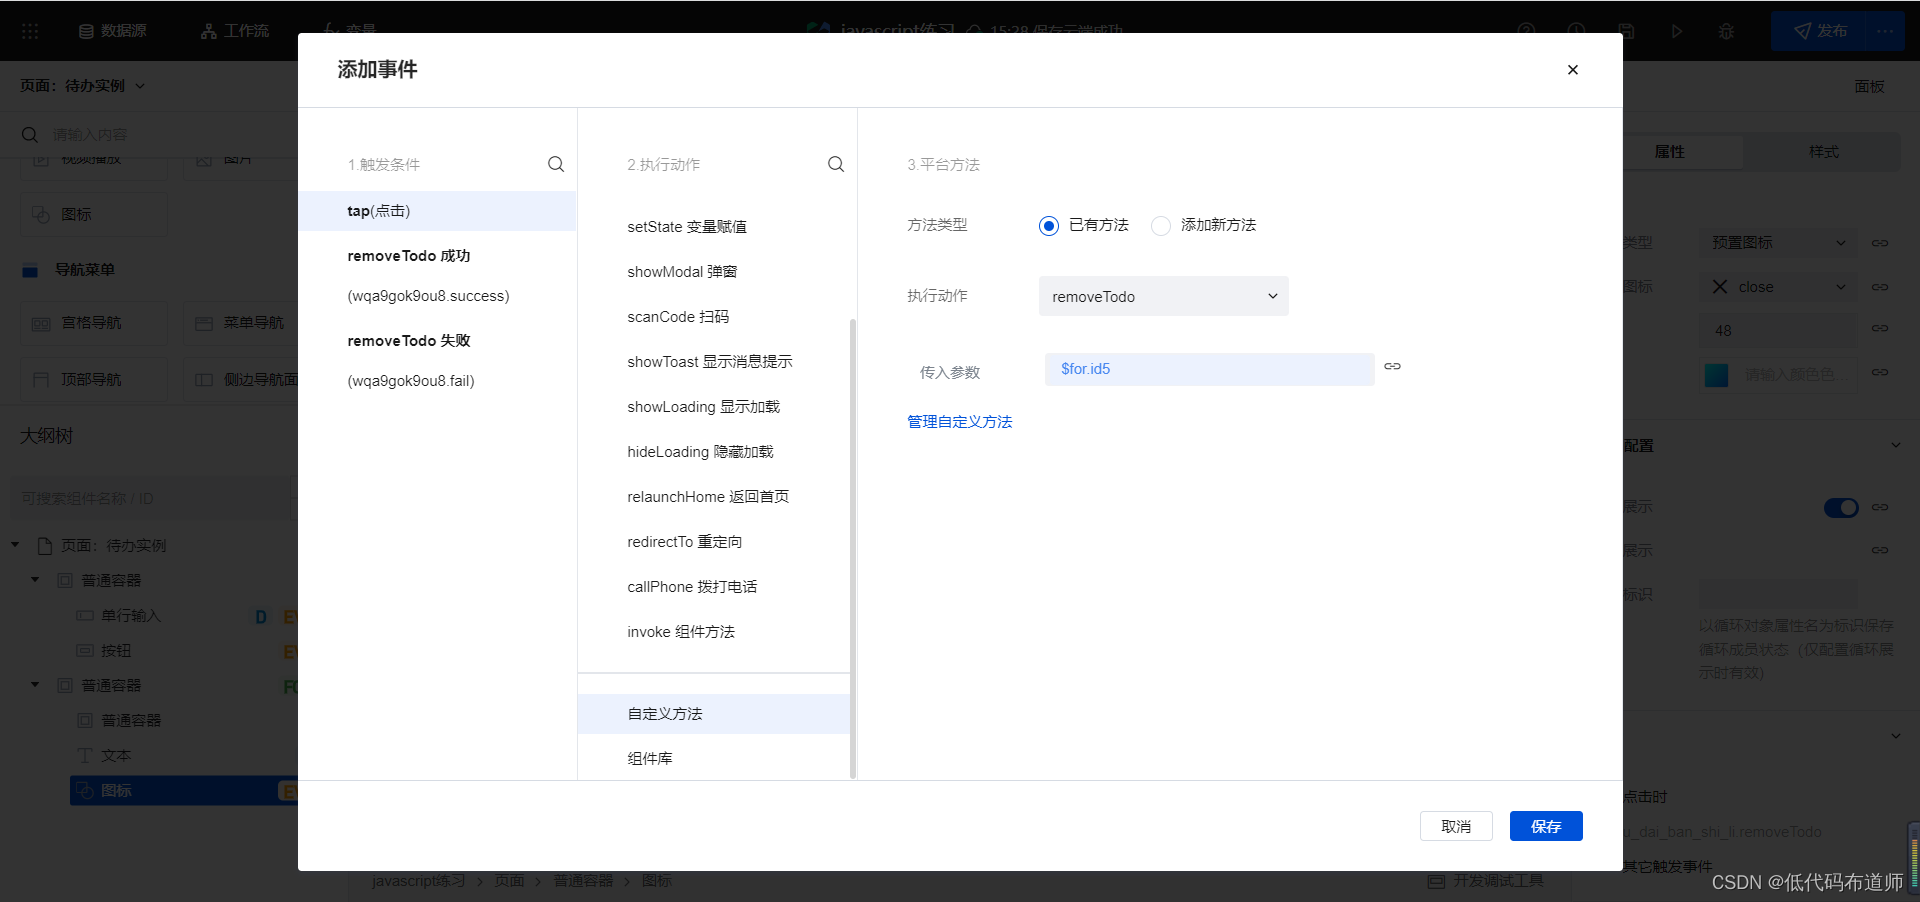Click the component search box 请输入内容
The width and height of the screenshot is (1920, 902).
[150, 134]
